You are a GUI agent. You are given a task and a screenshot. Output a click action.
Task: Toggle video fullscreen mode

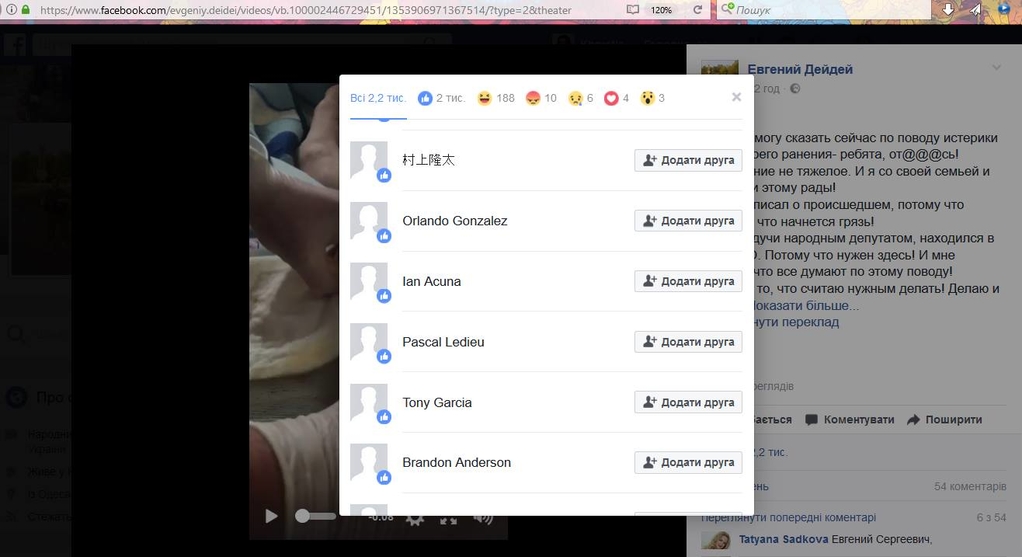click(449, 517)
